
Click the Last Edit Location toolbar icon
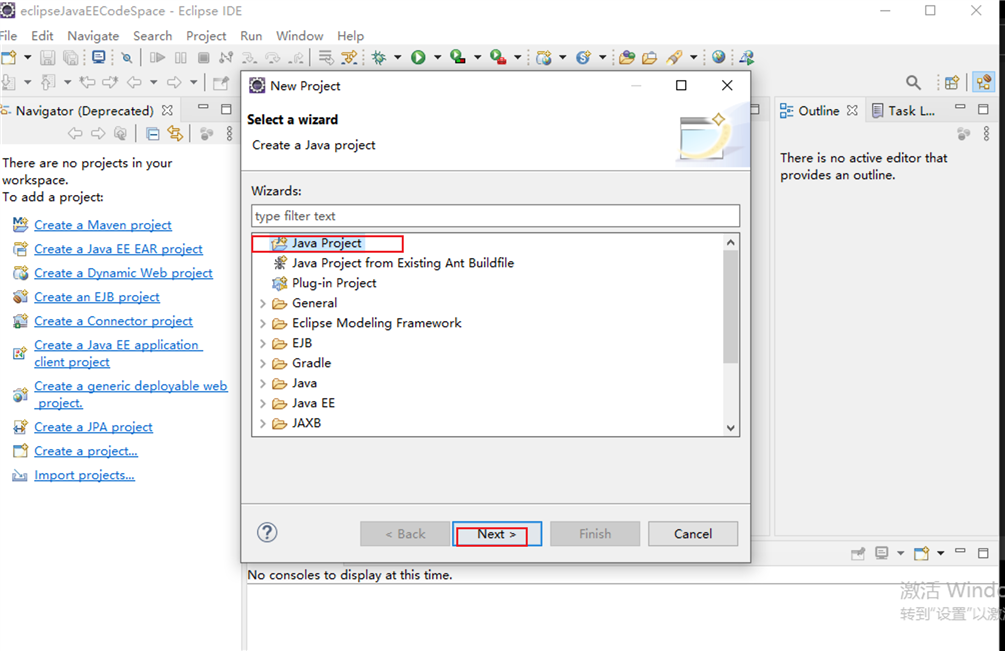click(87, 82)
